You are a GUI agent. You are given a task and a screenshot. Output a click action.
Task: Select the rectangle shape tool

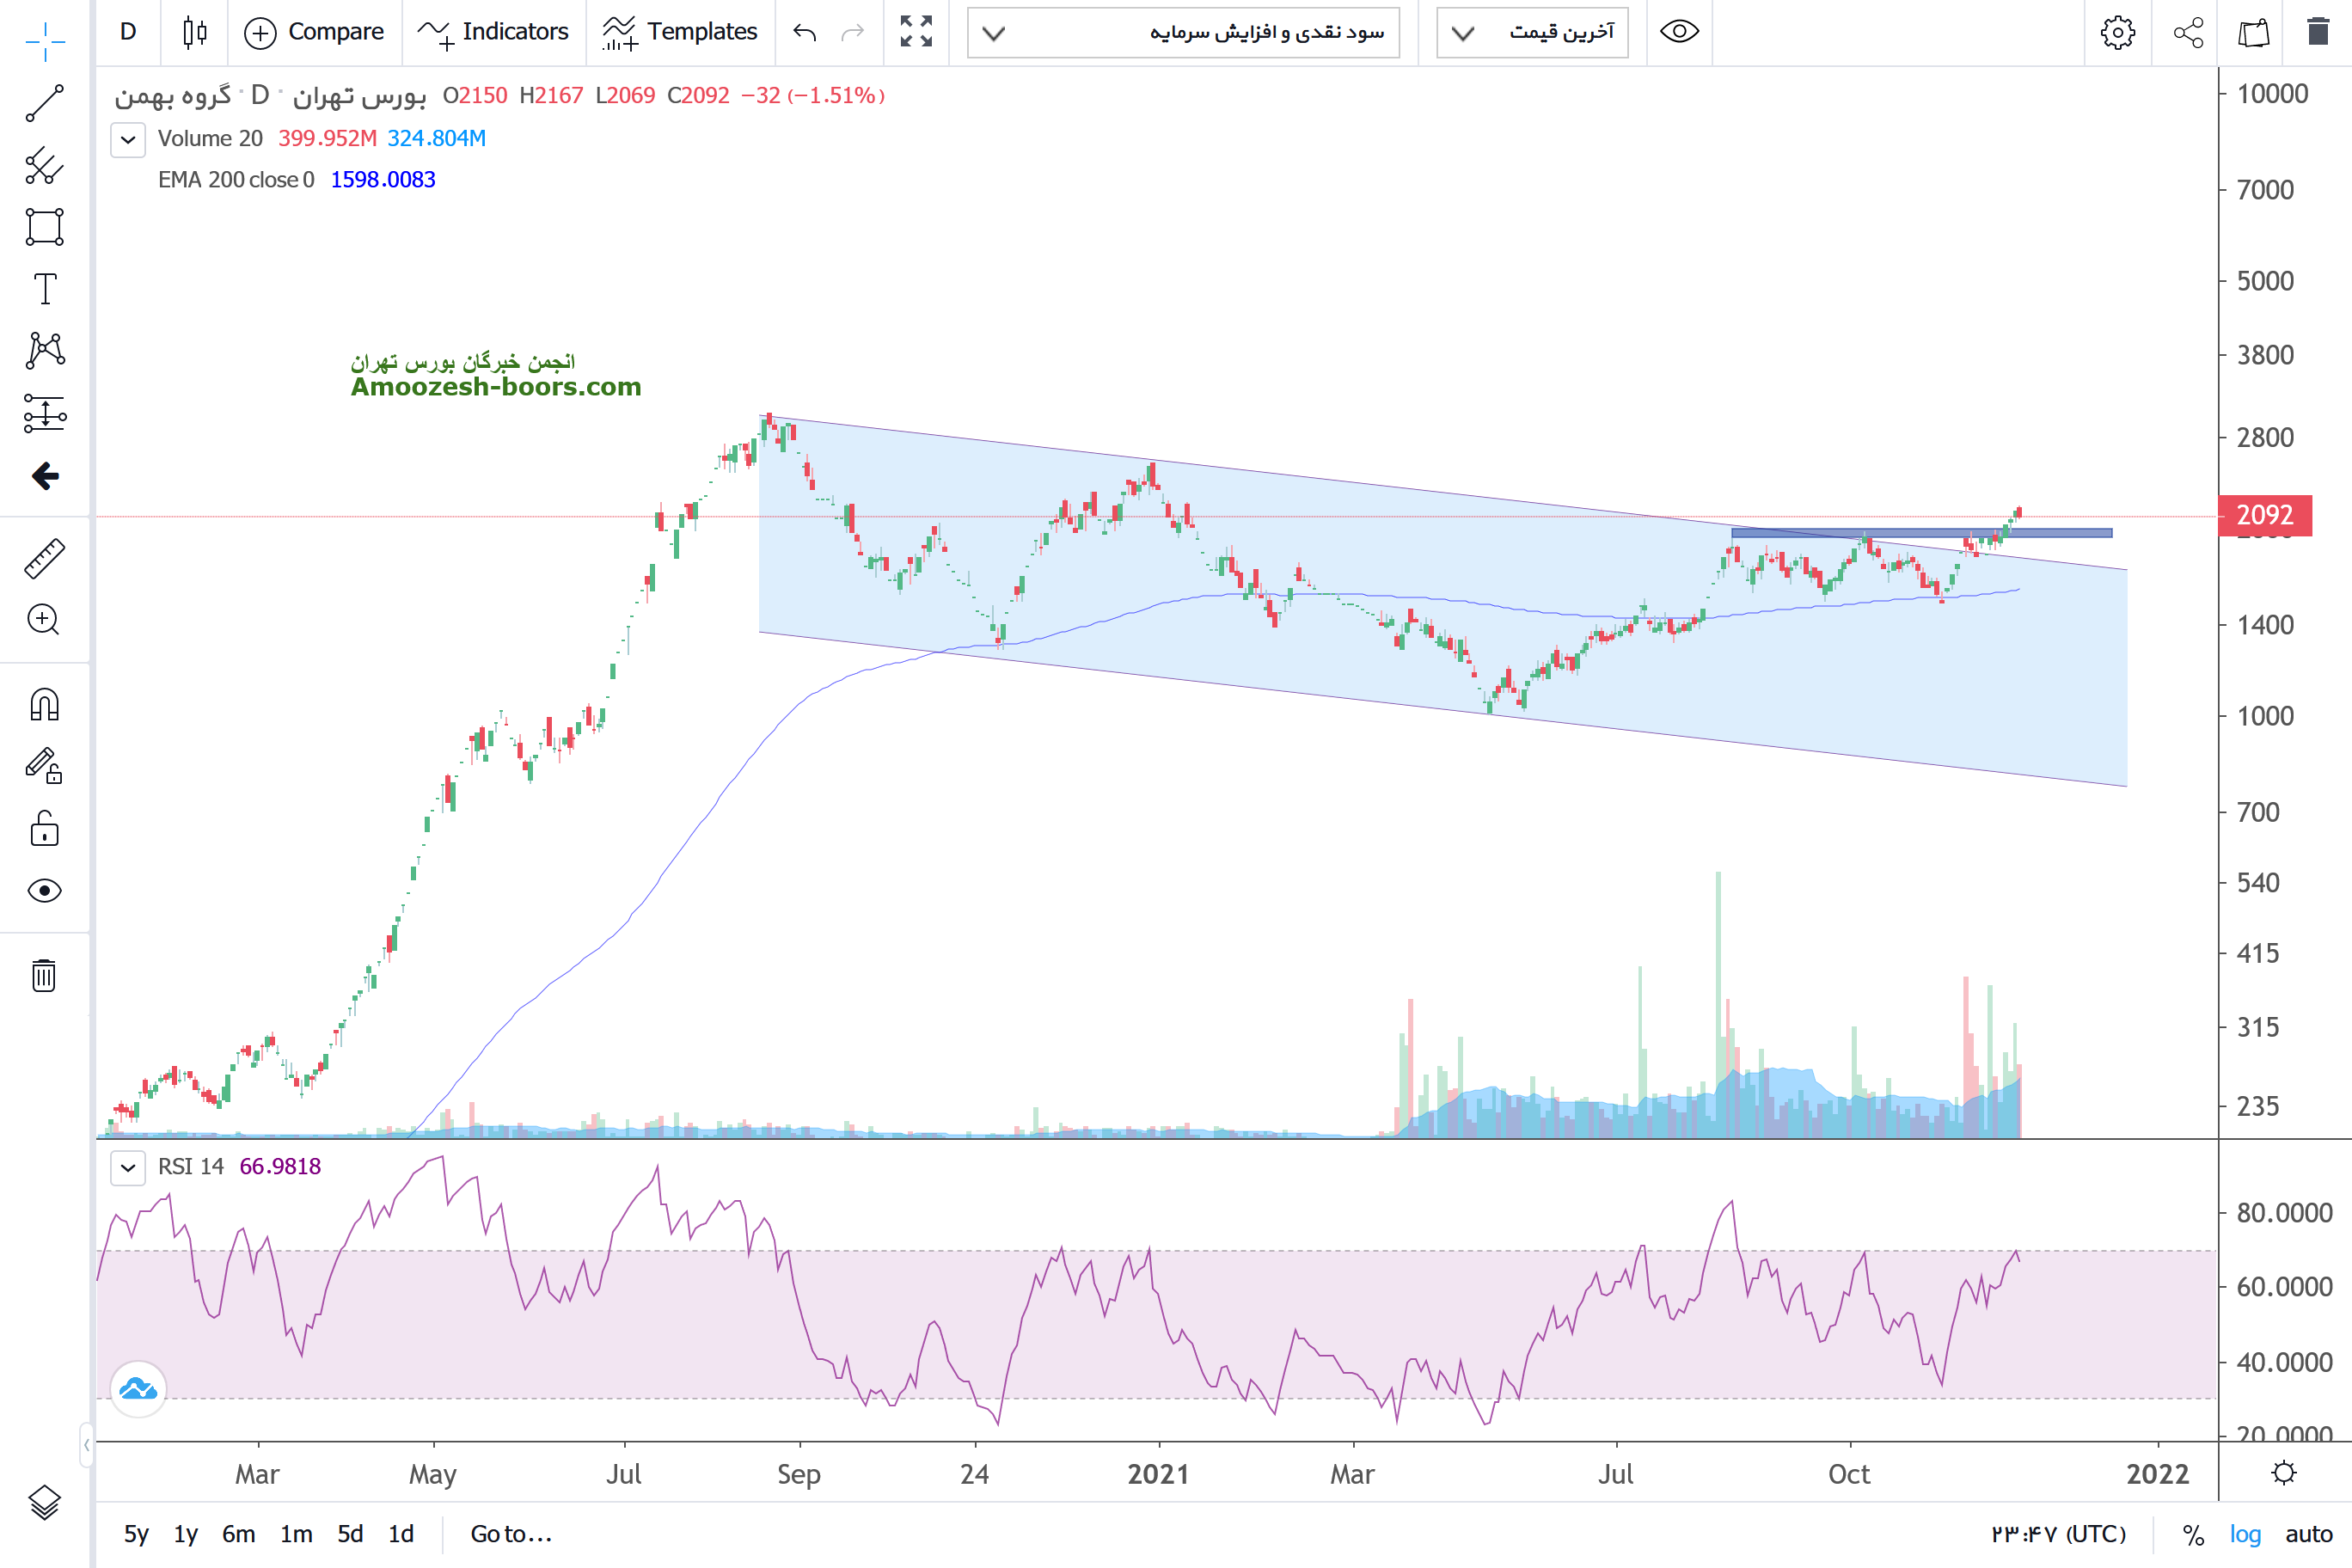pyautogui.click(x=45, y=227)
